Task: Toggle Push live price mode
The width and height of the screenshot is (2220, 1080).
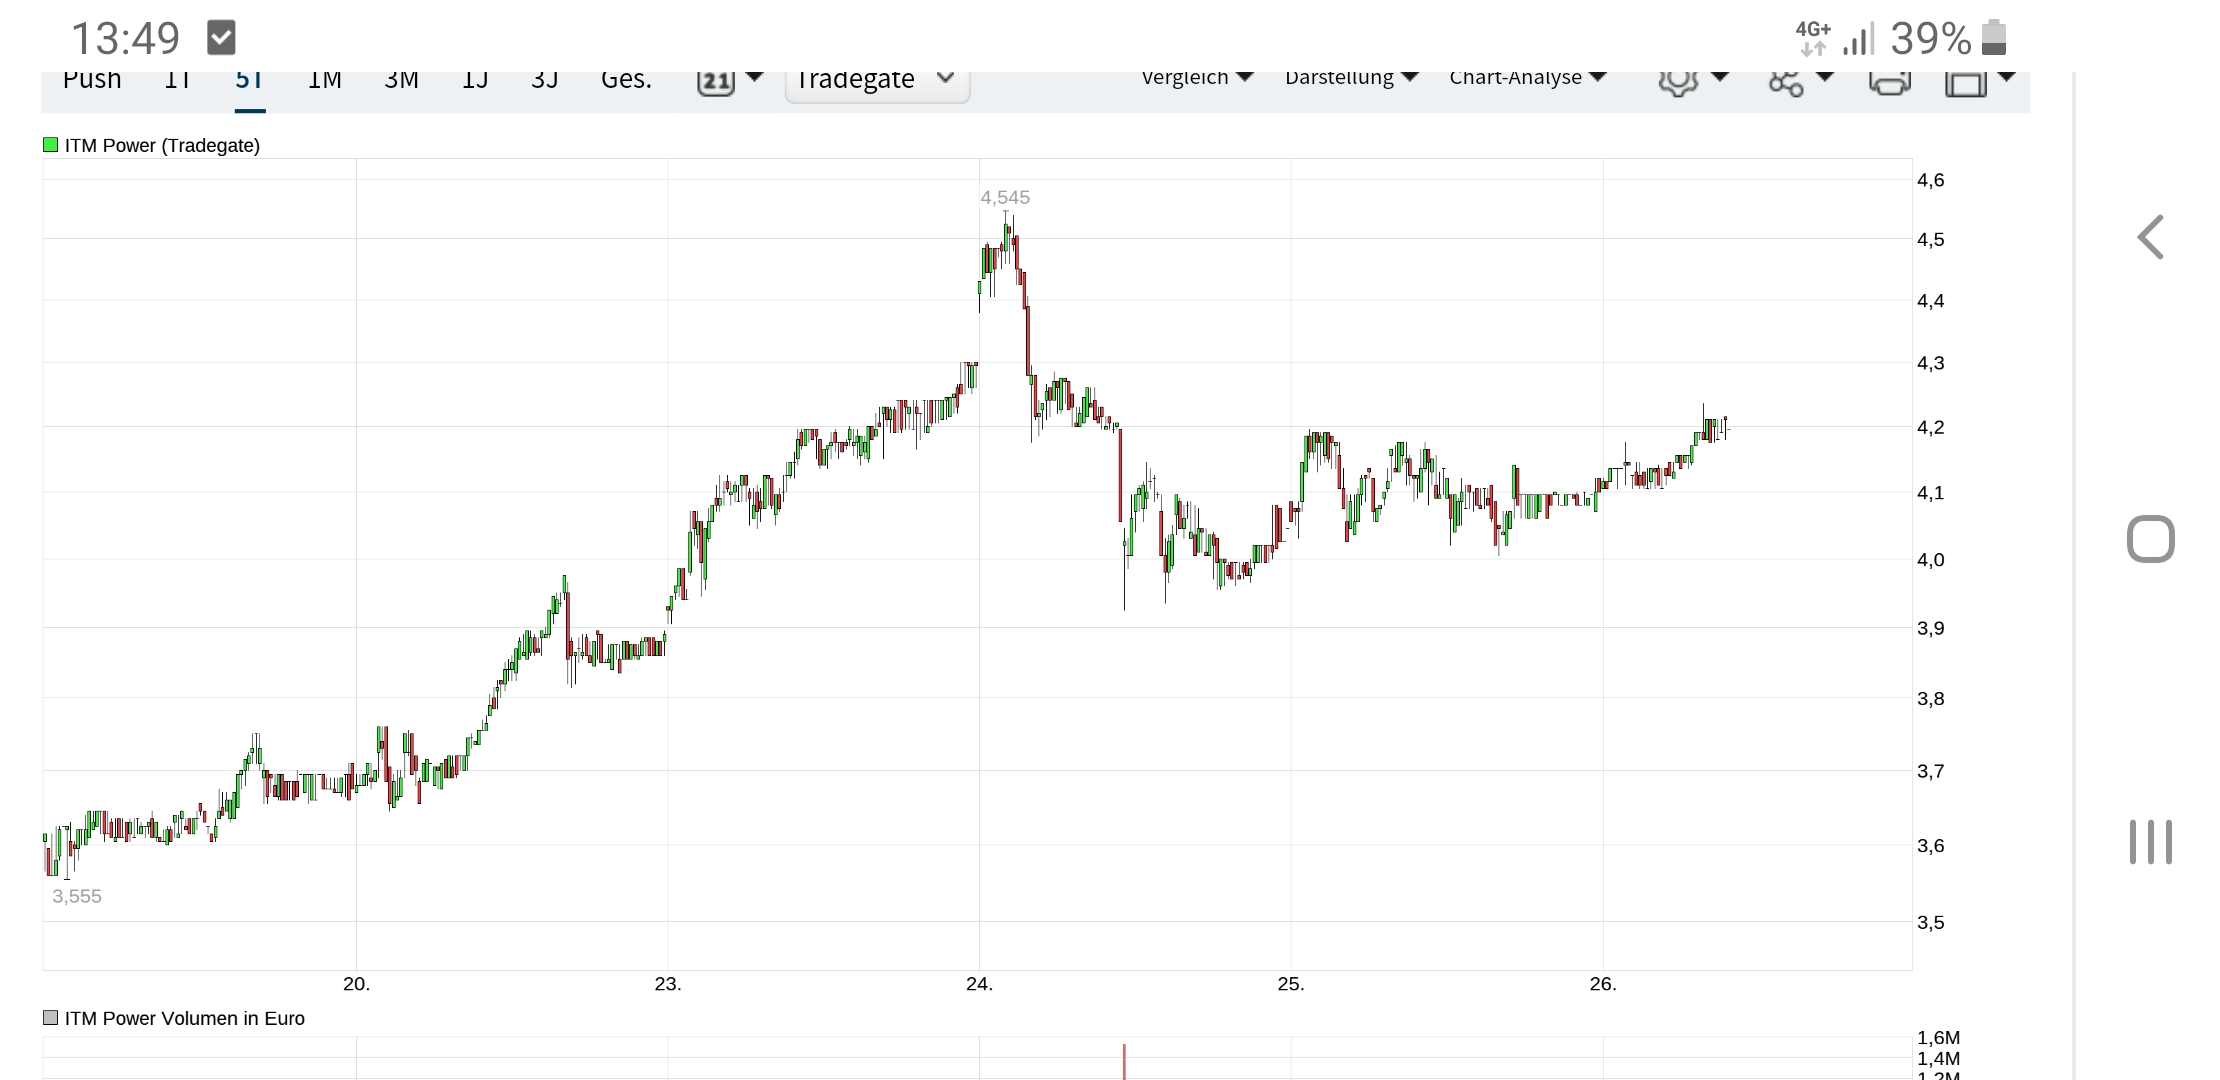Action: point(92,80)
